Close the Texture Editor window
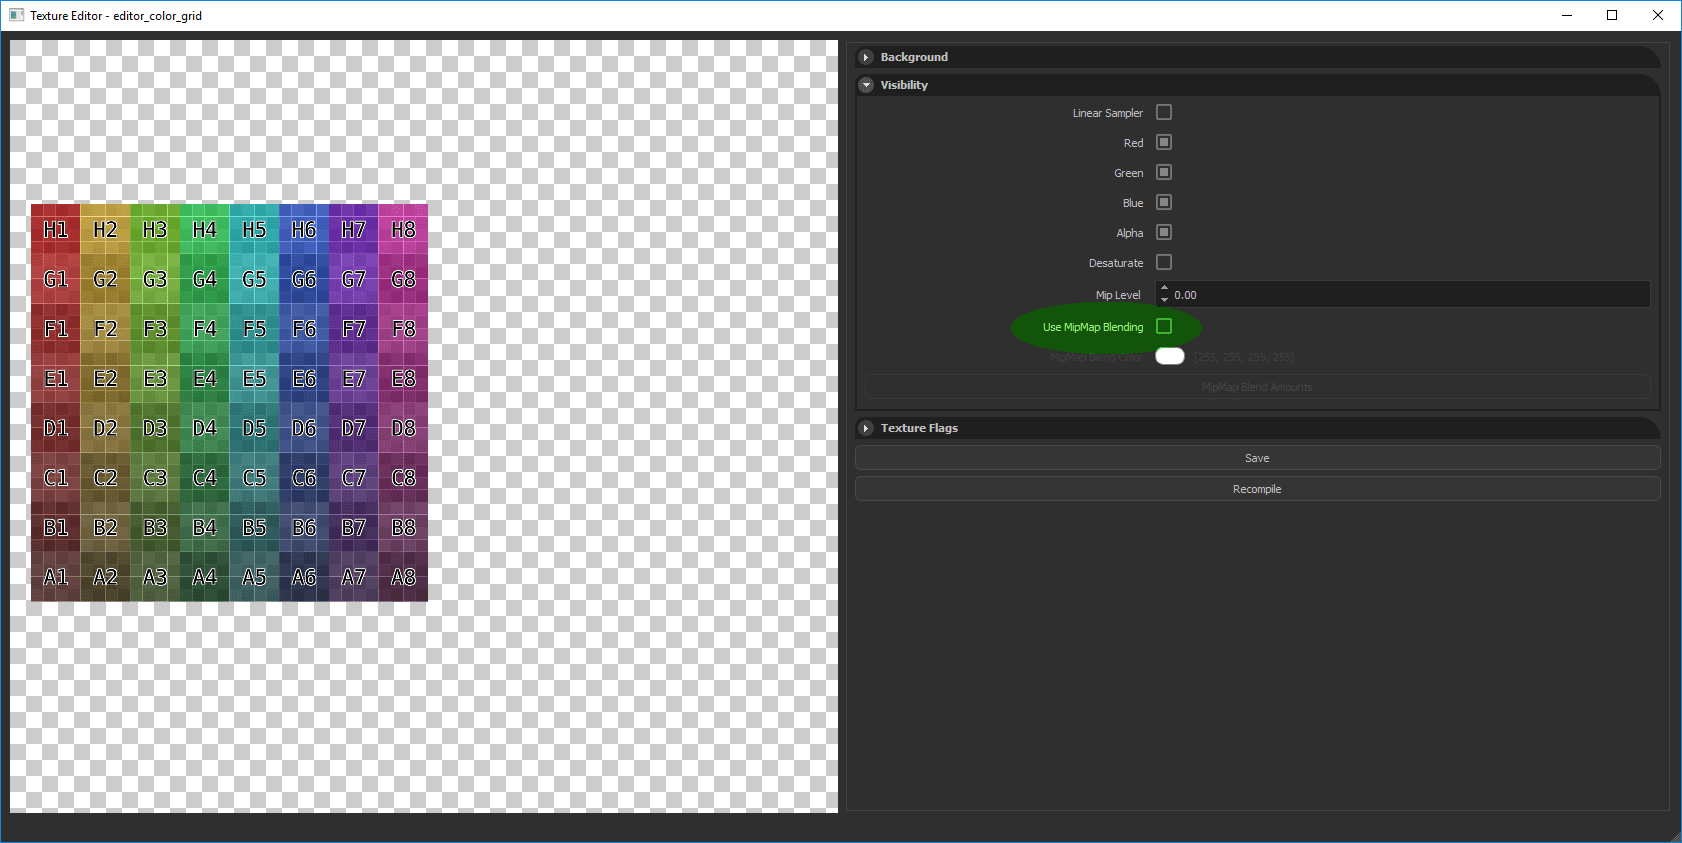The height and width of the screenshot is (843, 1682). [1658, 15]
